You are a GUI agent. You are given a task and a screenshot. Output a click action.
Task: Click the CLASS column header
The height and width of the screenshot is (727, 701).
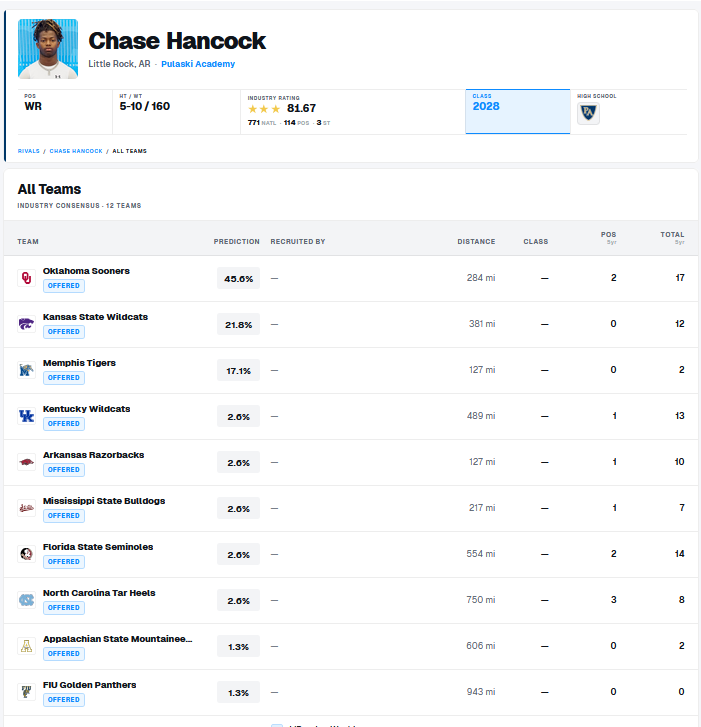(x=535, y=242)
